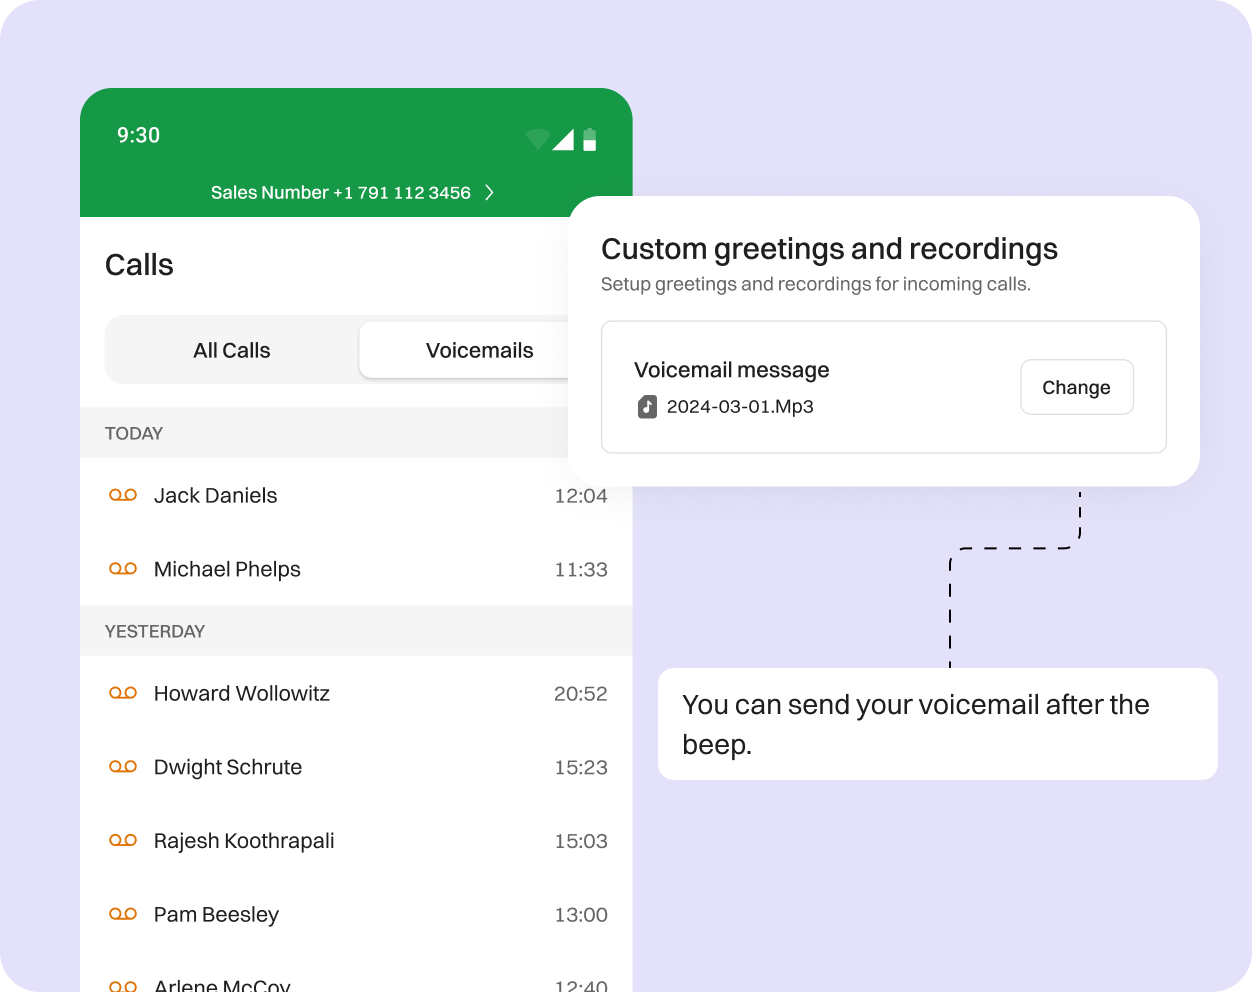This screenshot has height=992, width=1252.
Task: Tap the battery icon in status bar
Action: click(x=590, y=140)
